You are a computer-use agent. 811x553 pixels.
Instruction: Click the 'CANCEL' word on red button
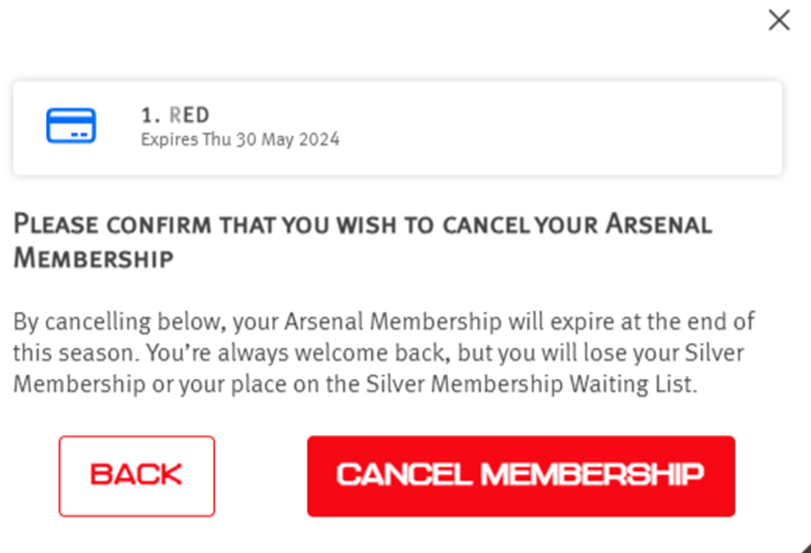tap(404, 474)
